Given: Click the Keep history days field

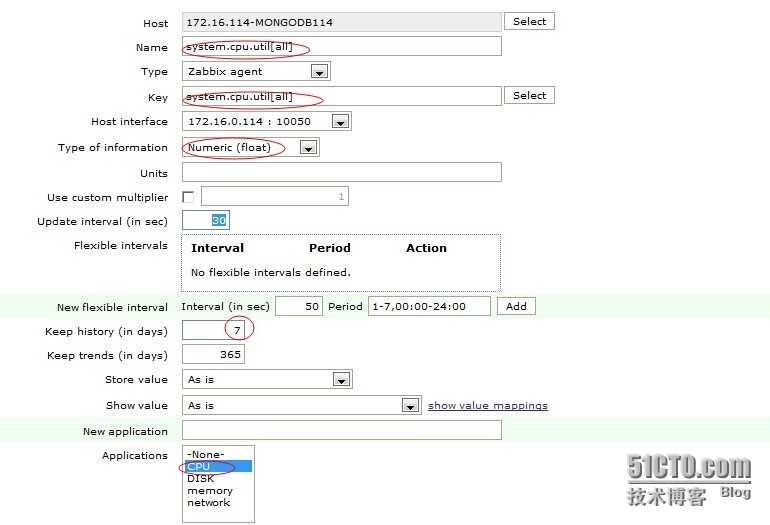Looking at the screenshot, I should coord(213,330).
